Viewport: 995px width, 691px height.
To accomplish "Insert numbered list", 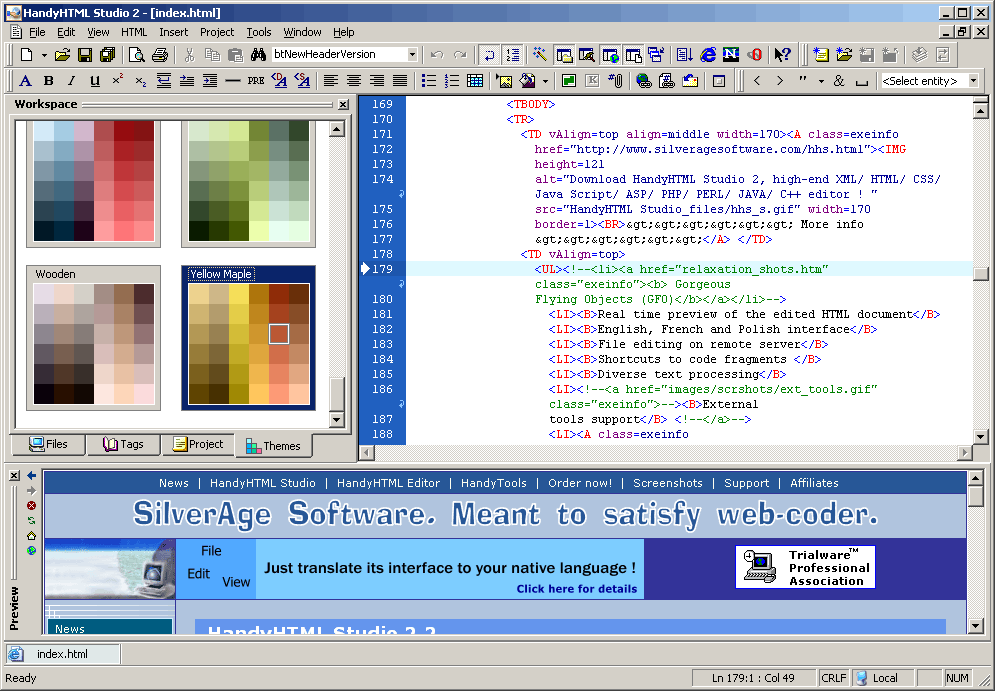I will pyautogui.click(x=452, y=81).
